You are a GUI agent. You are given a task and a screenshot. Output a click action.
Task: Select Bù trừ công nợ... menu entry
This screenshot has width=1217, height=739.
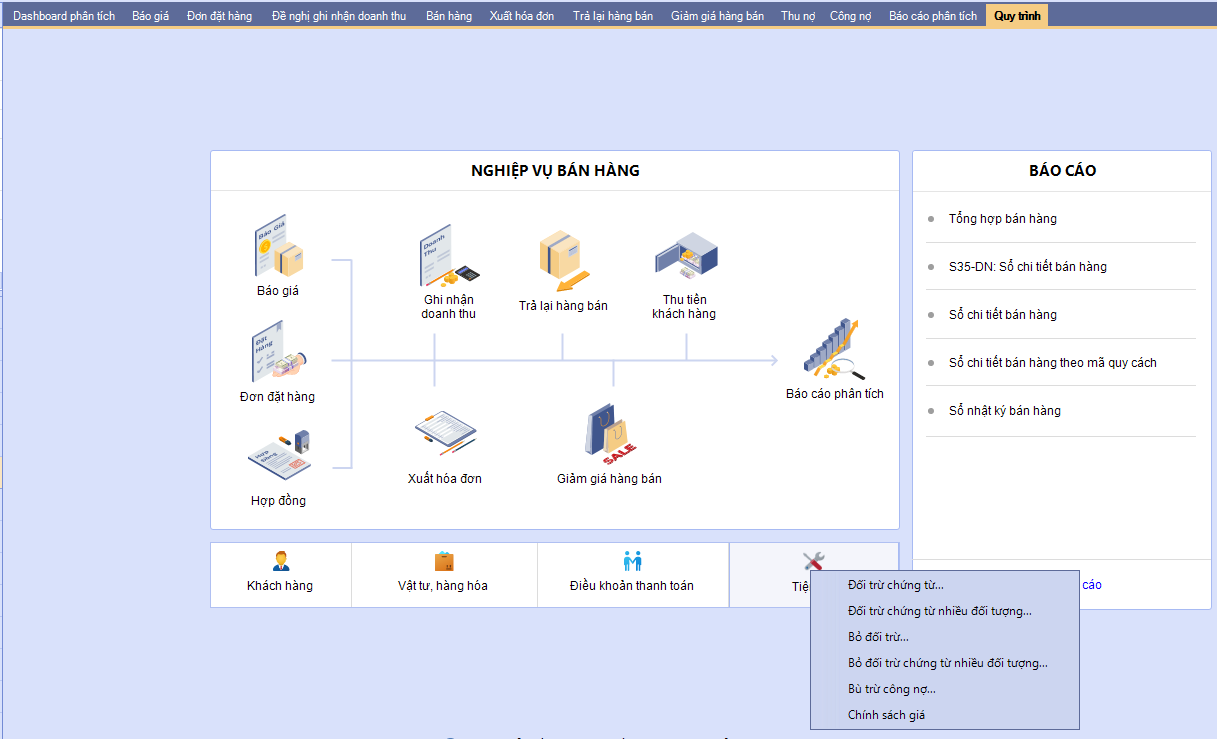pos(891,689)
